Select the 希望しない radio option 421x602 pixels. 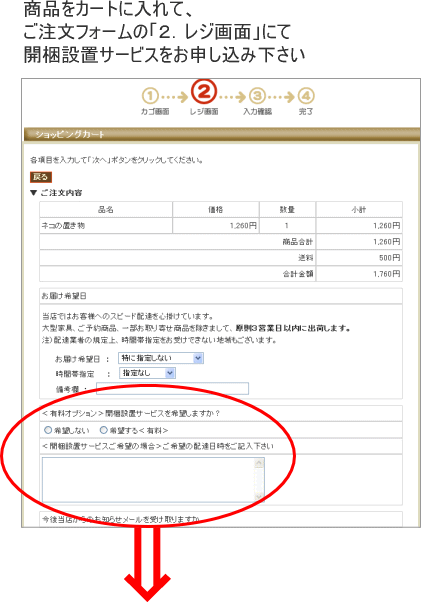[x=48, y=430]
